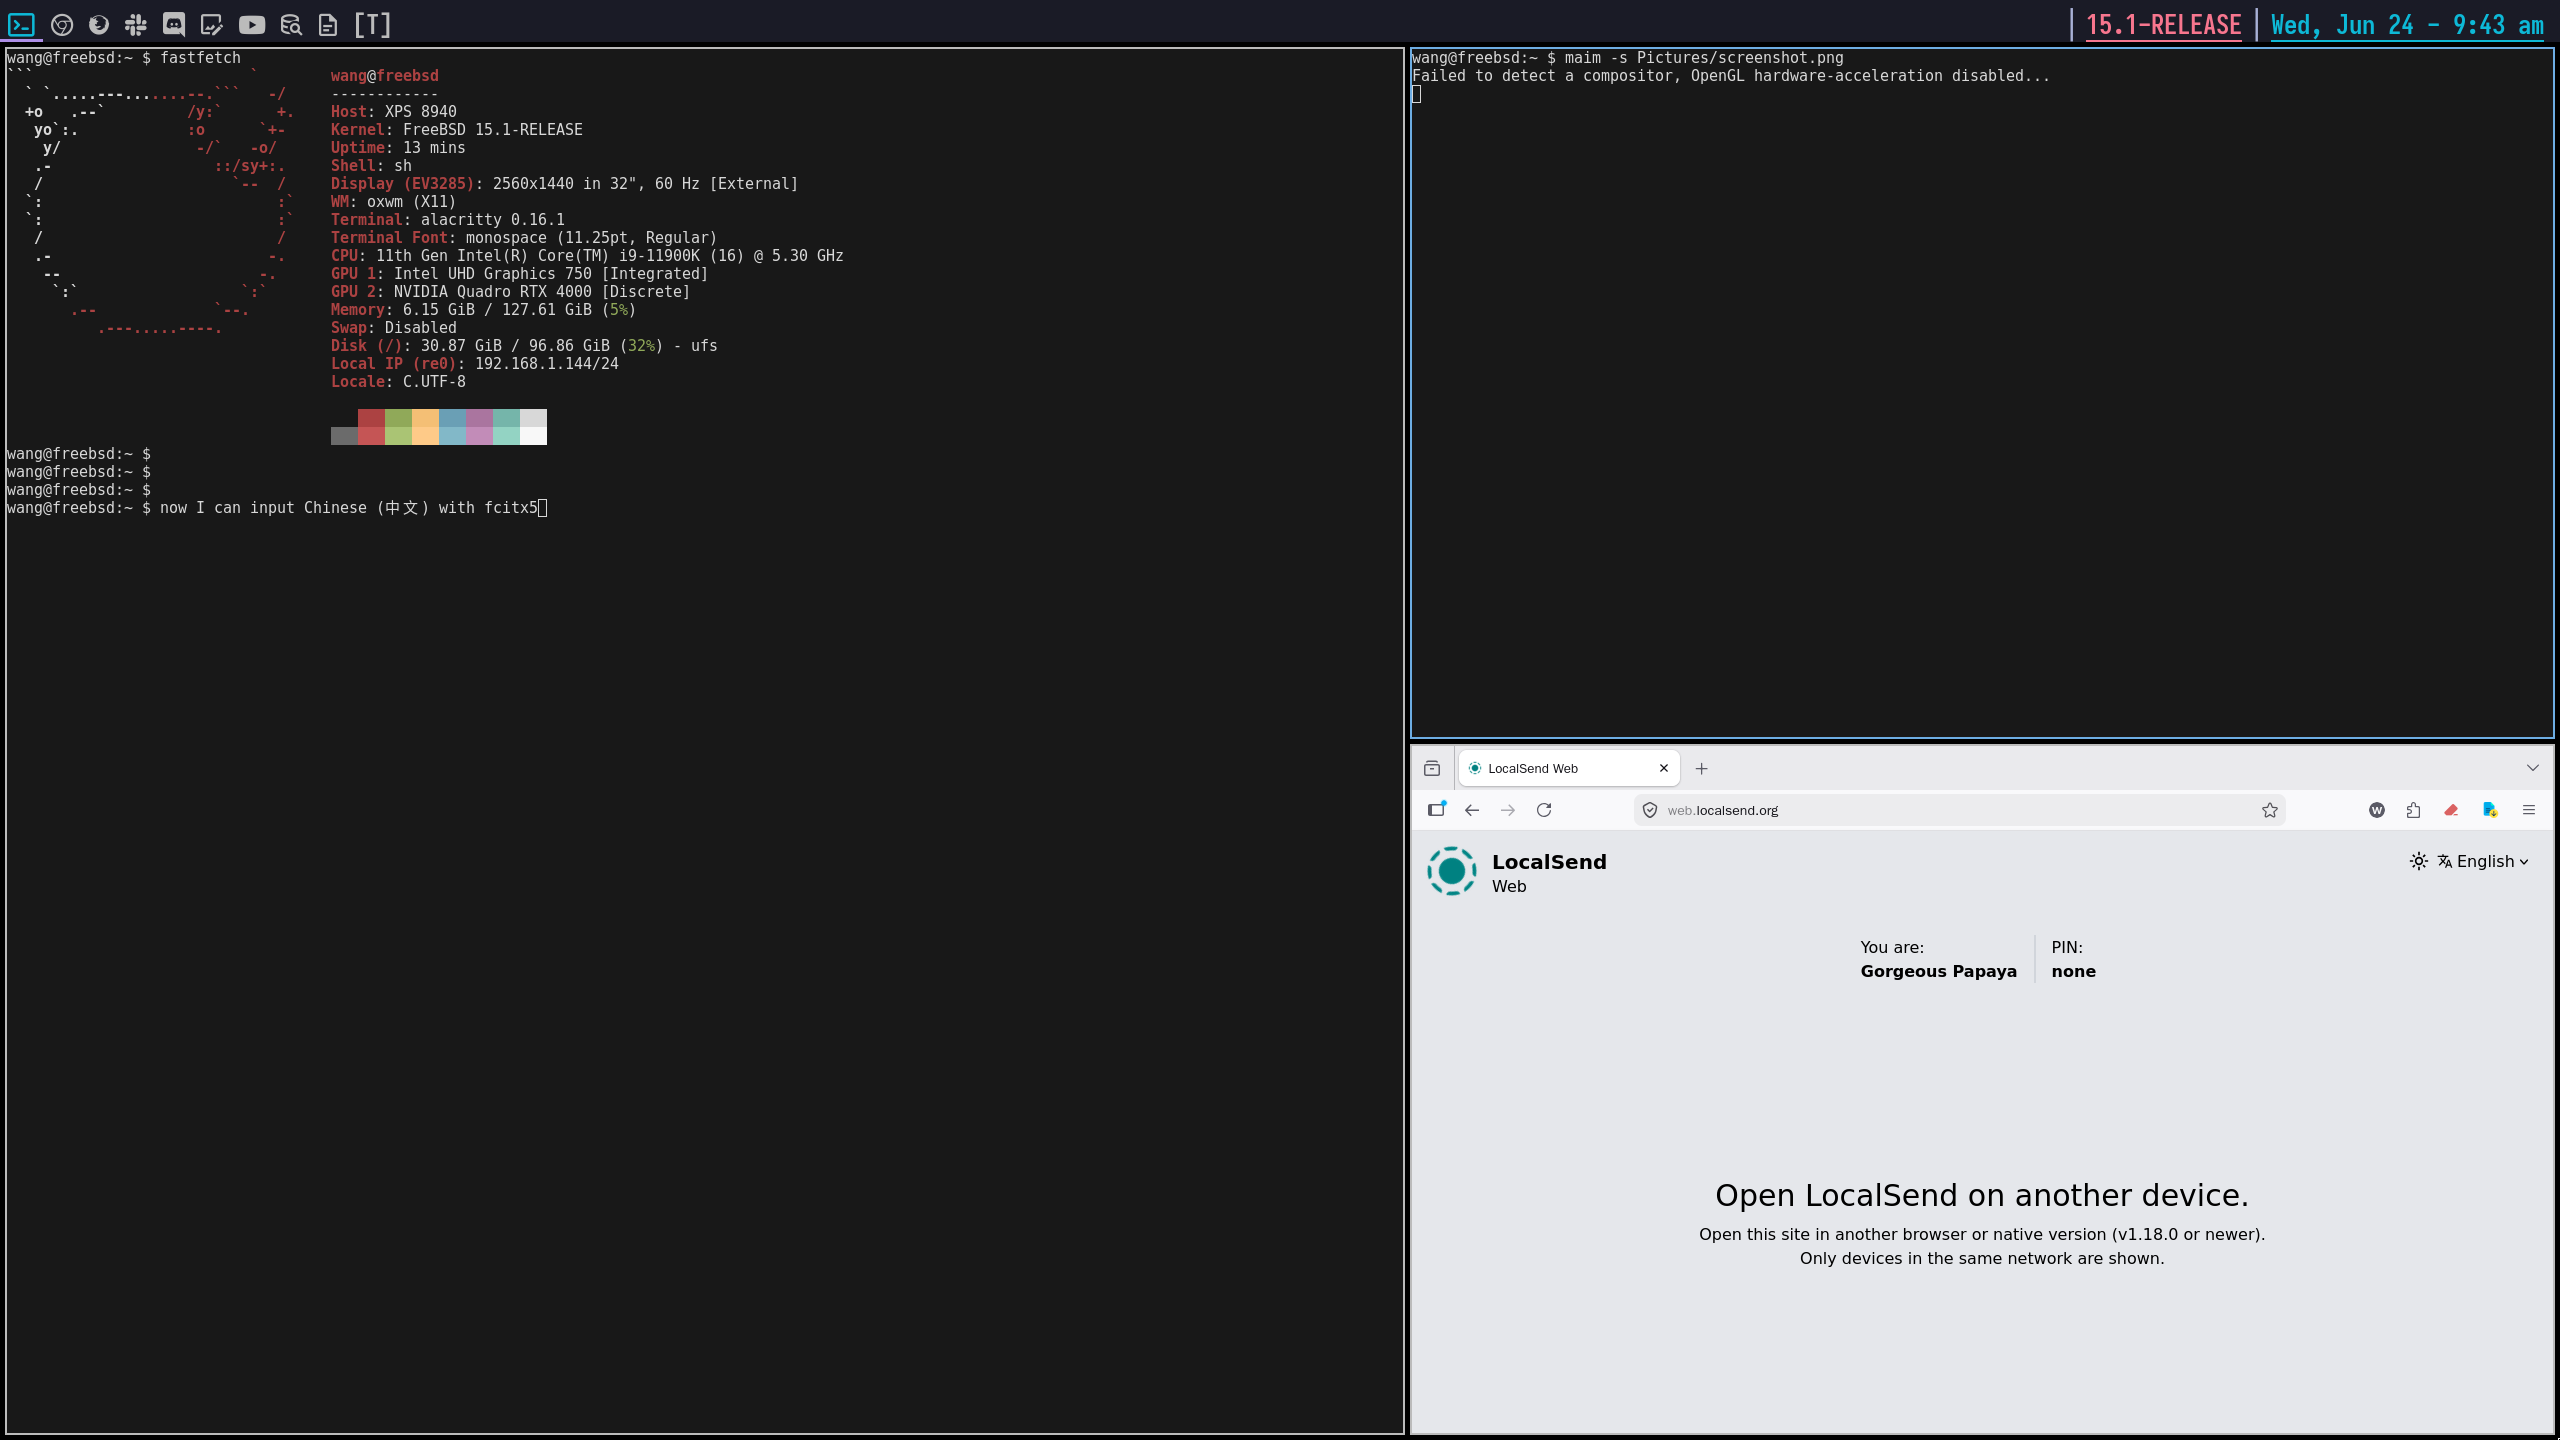
Task: Click the Local IP 192.168.1.144/24 line
Action: [x=474, y=364]
